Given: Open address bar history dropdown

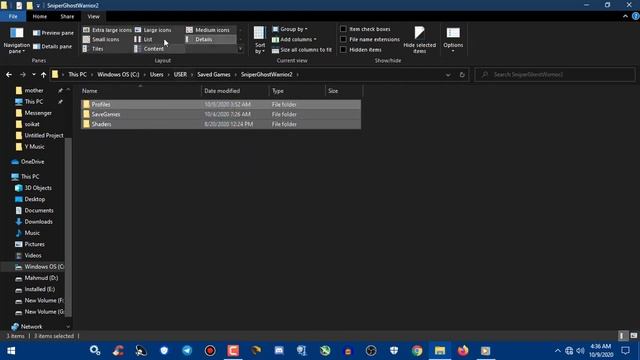Looking at the screenshot, I should [x=448, y=75].
